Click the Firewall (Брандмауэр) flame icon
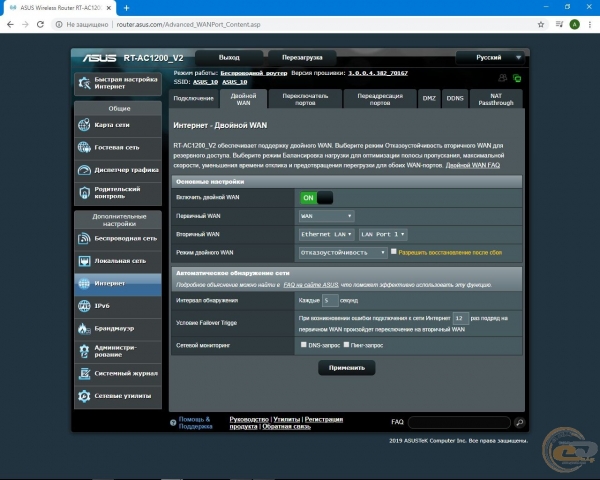The width and height of the screenshot is (600, 480). pyautogui.click(x=84, y=328)
